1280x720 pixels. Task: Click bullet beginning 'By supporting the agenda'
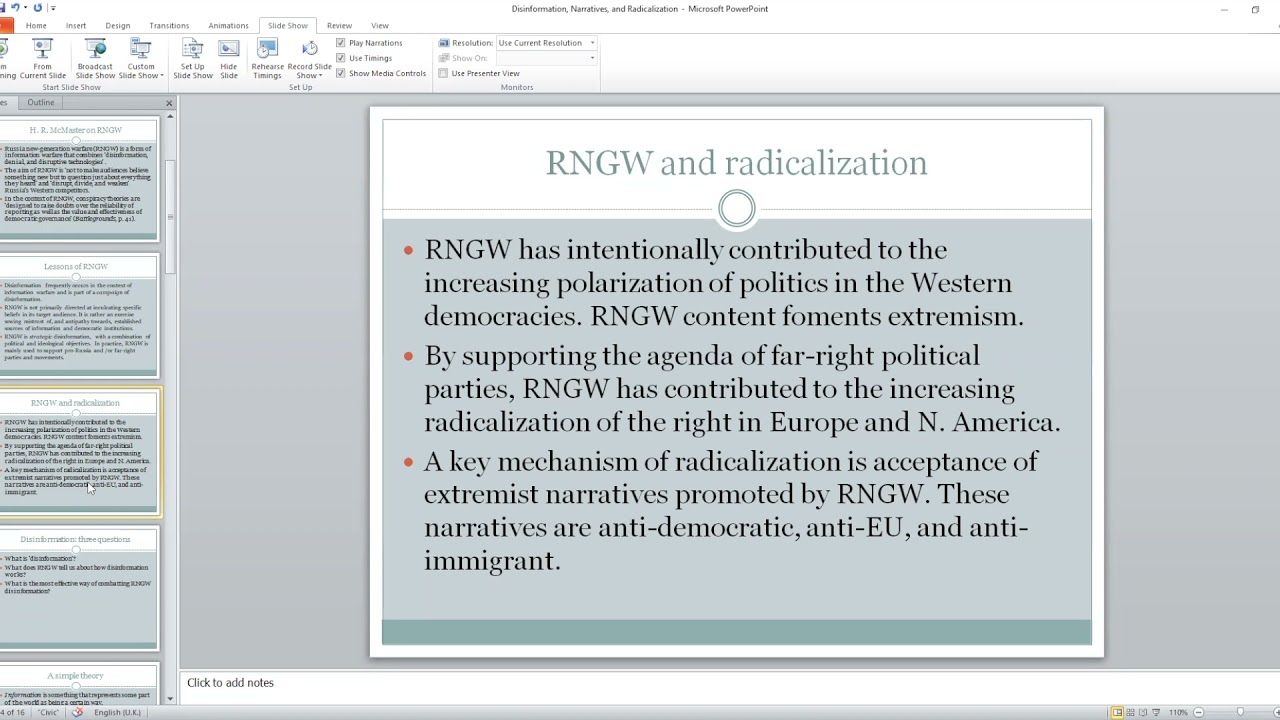click(x=742, y=389)
